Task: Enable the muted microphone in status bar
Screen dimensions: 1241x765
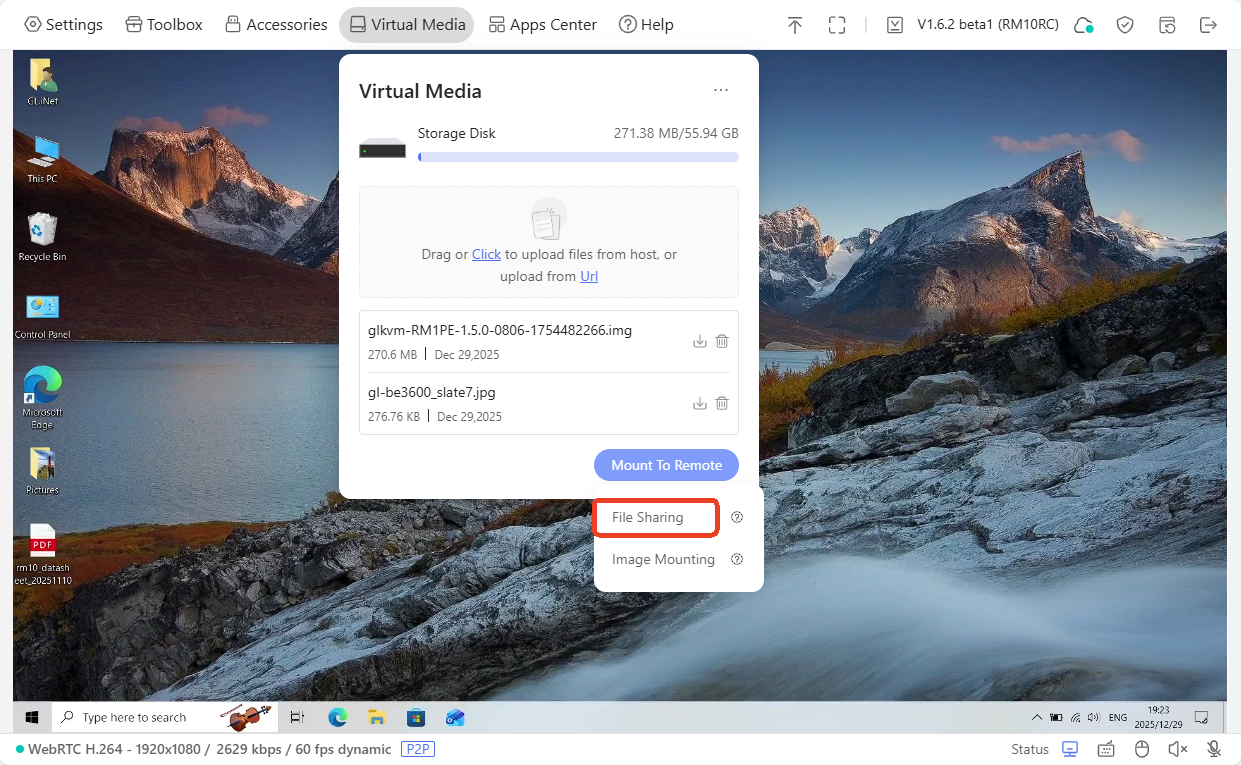Action: (1214, 749)
